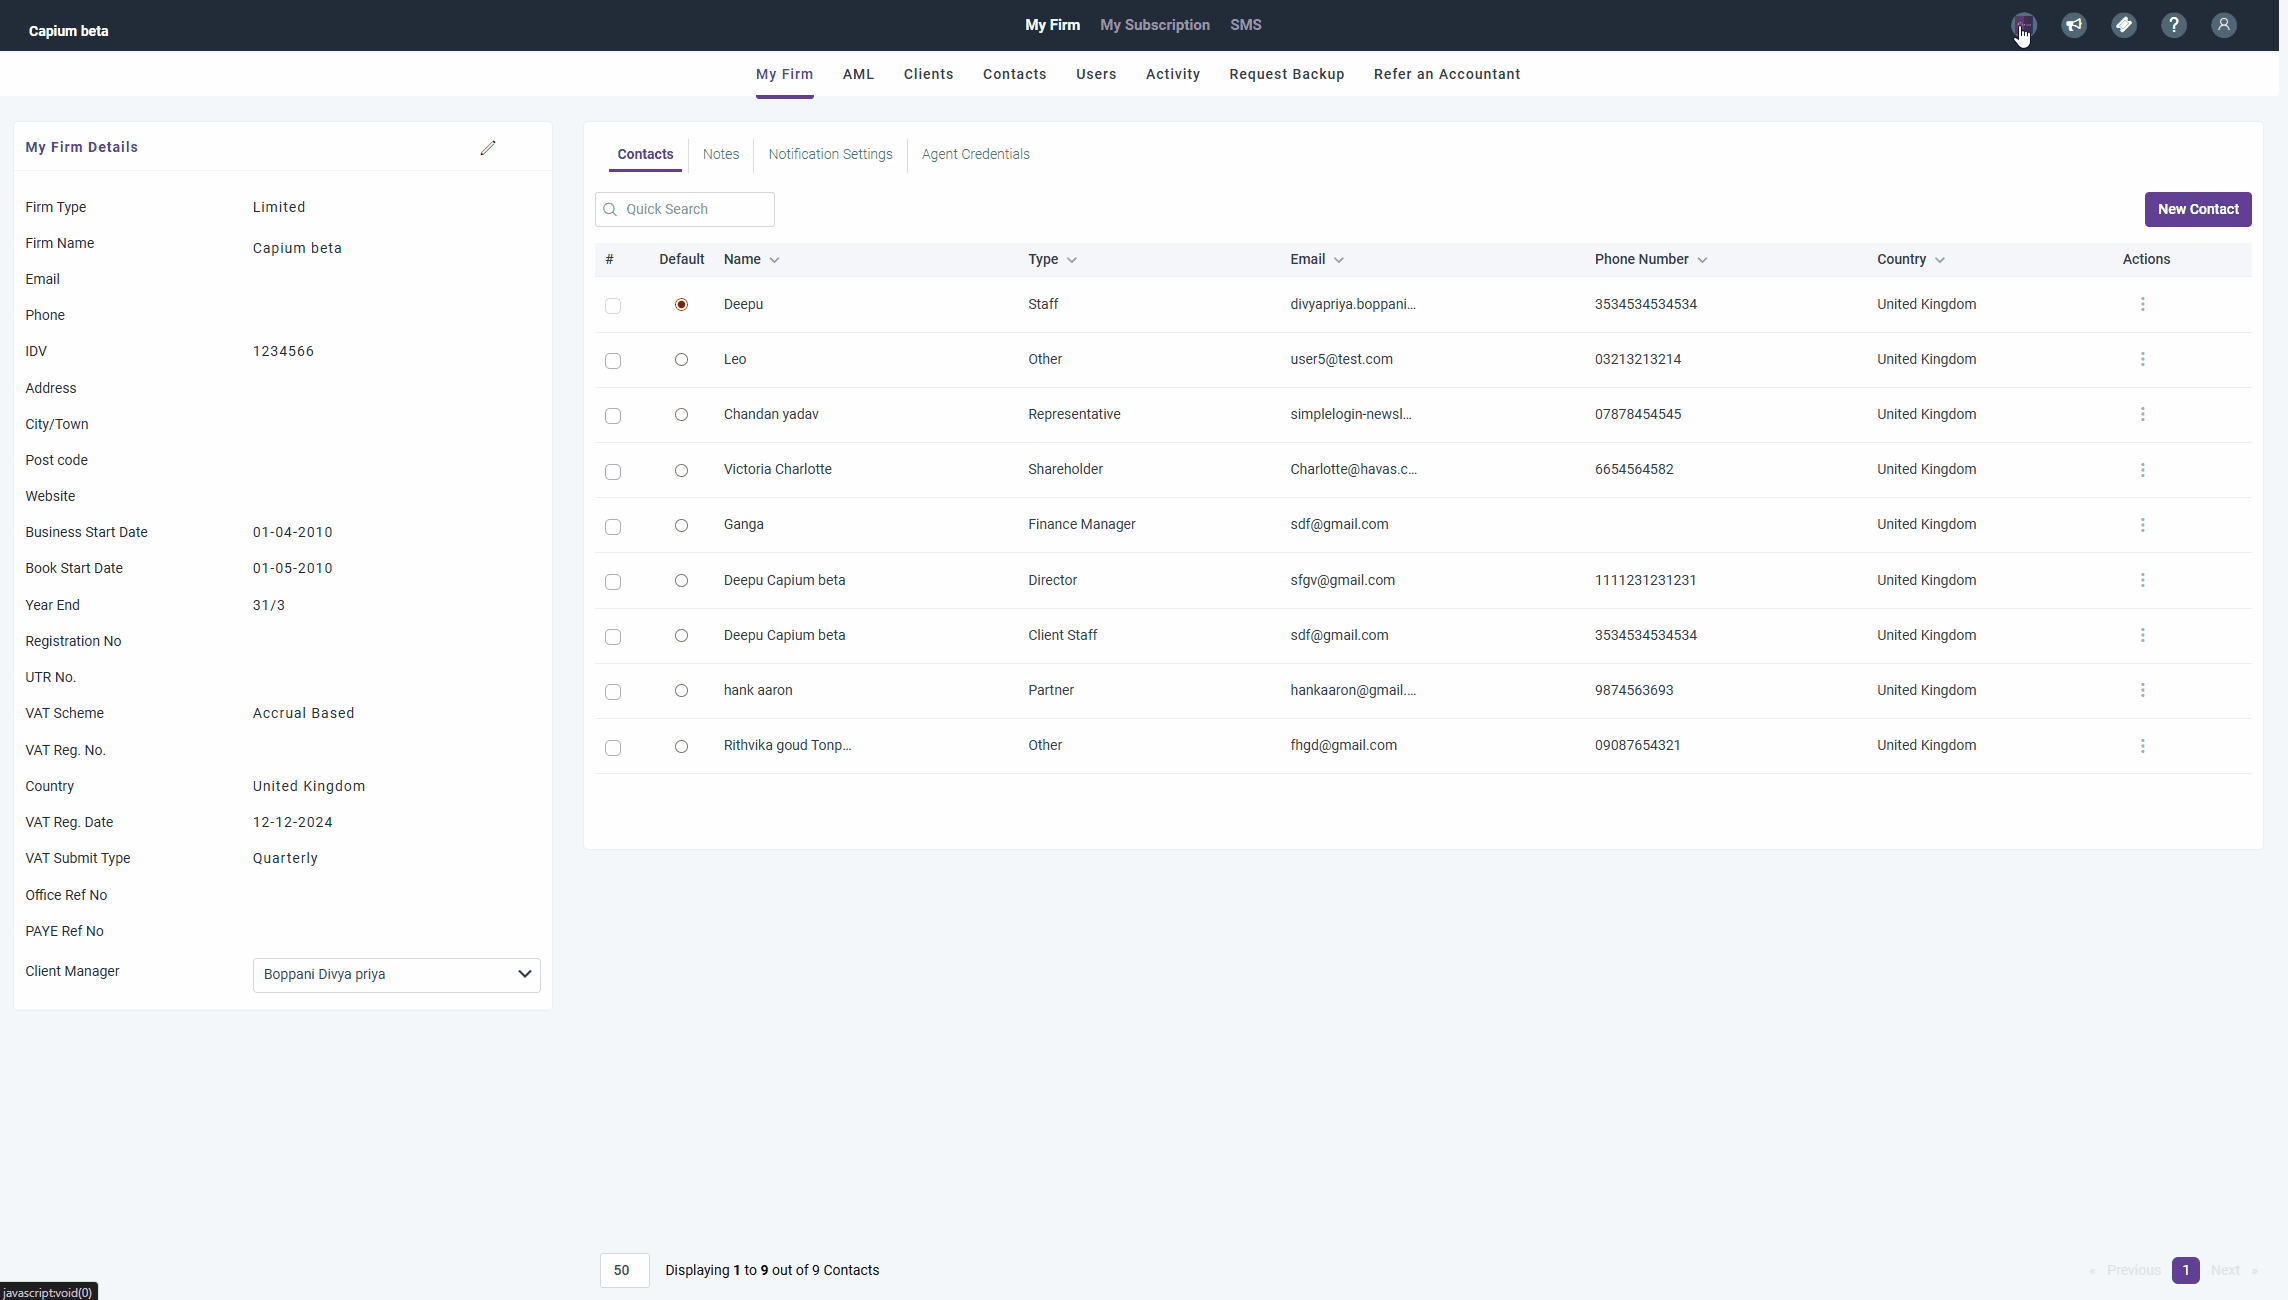Screen dimensions: 2288x1300
Task: Expand the Phone Number column filter
Action: pyautogui.click(x=1702, y=260)
